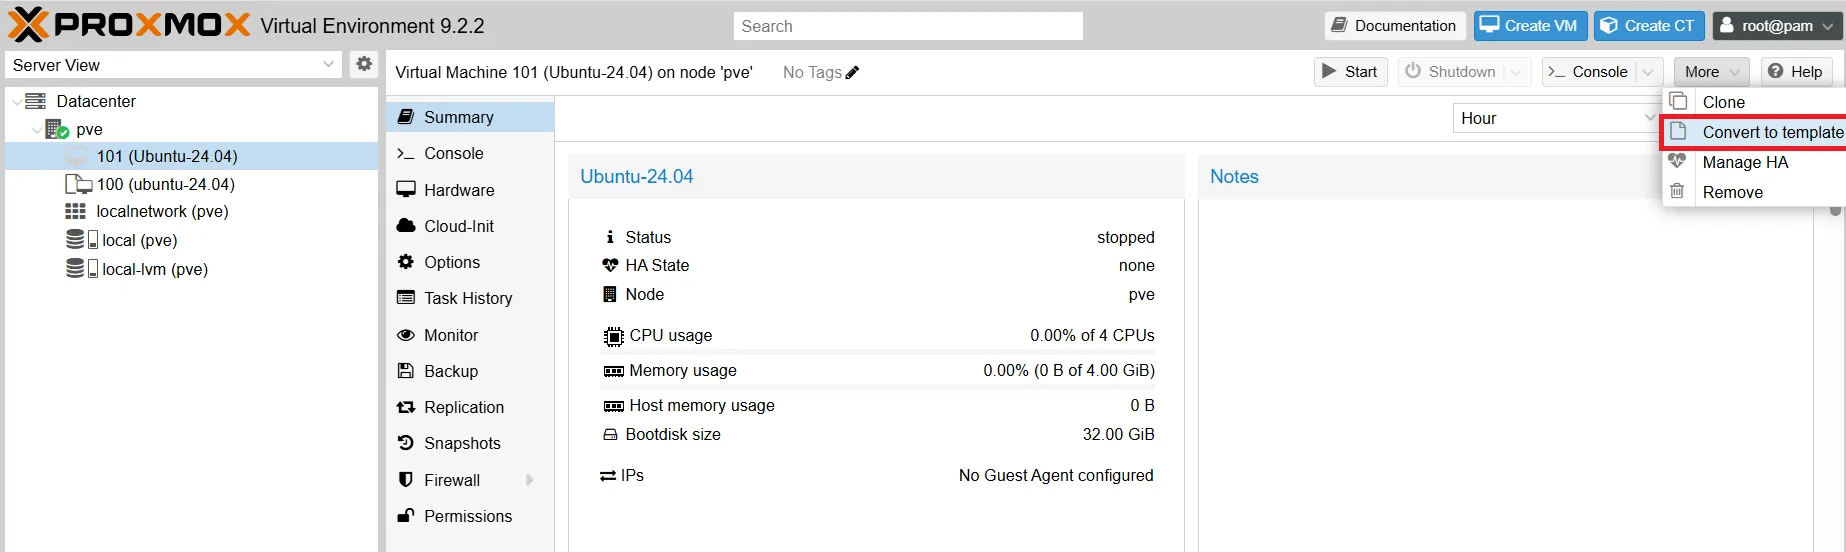Viewport: 1846px width, 552px height.
Task: Click the Options gear icon
Action: pyautogui.click(x=406, y=262)
